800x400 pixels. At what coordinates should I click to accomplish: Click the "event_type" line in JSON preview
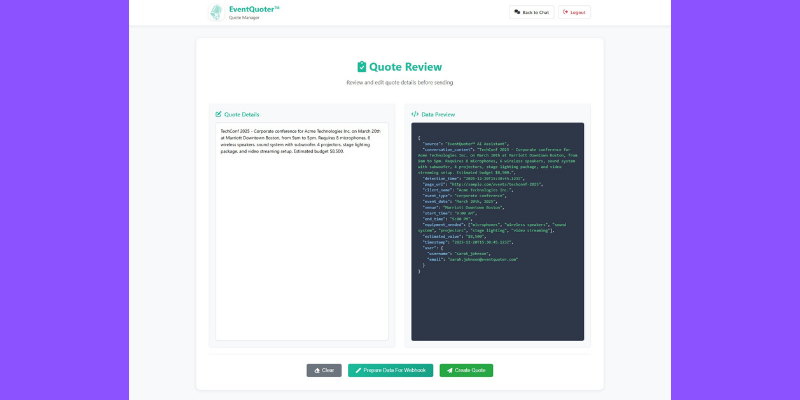coord(464,195)
